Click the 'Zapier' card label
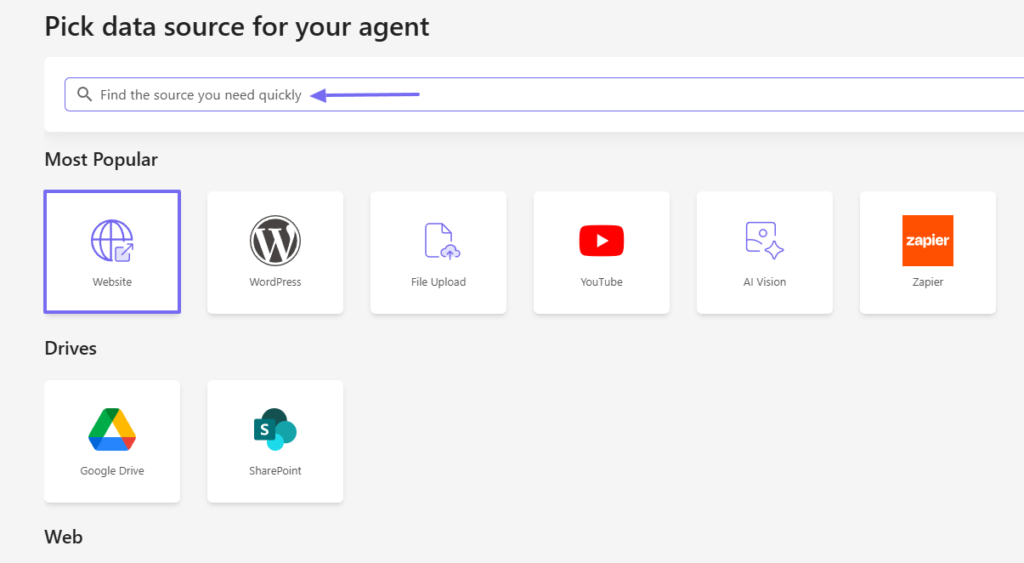The width and height of the screenshot is (1024, 563). point(927,282)
